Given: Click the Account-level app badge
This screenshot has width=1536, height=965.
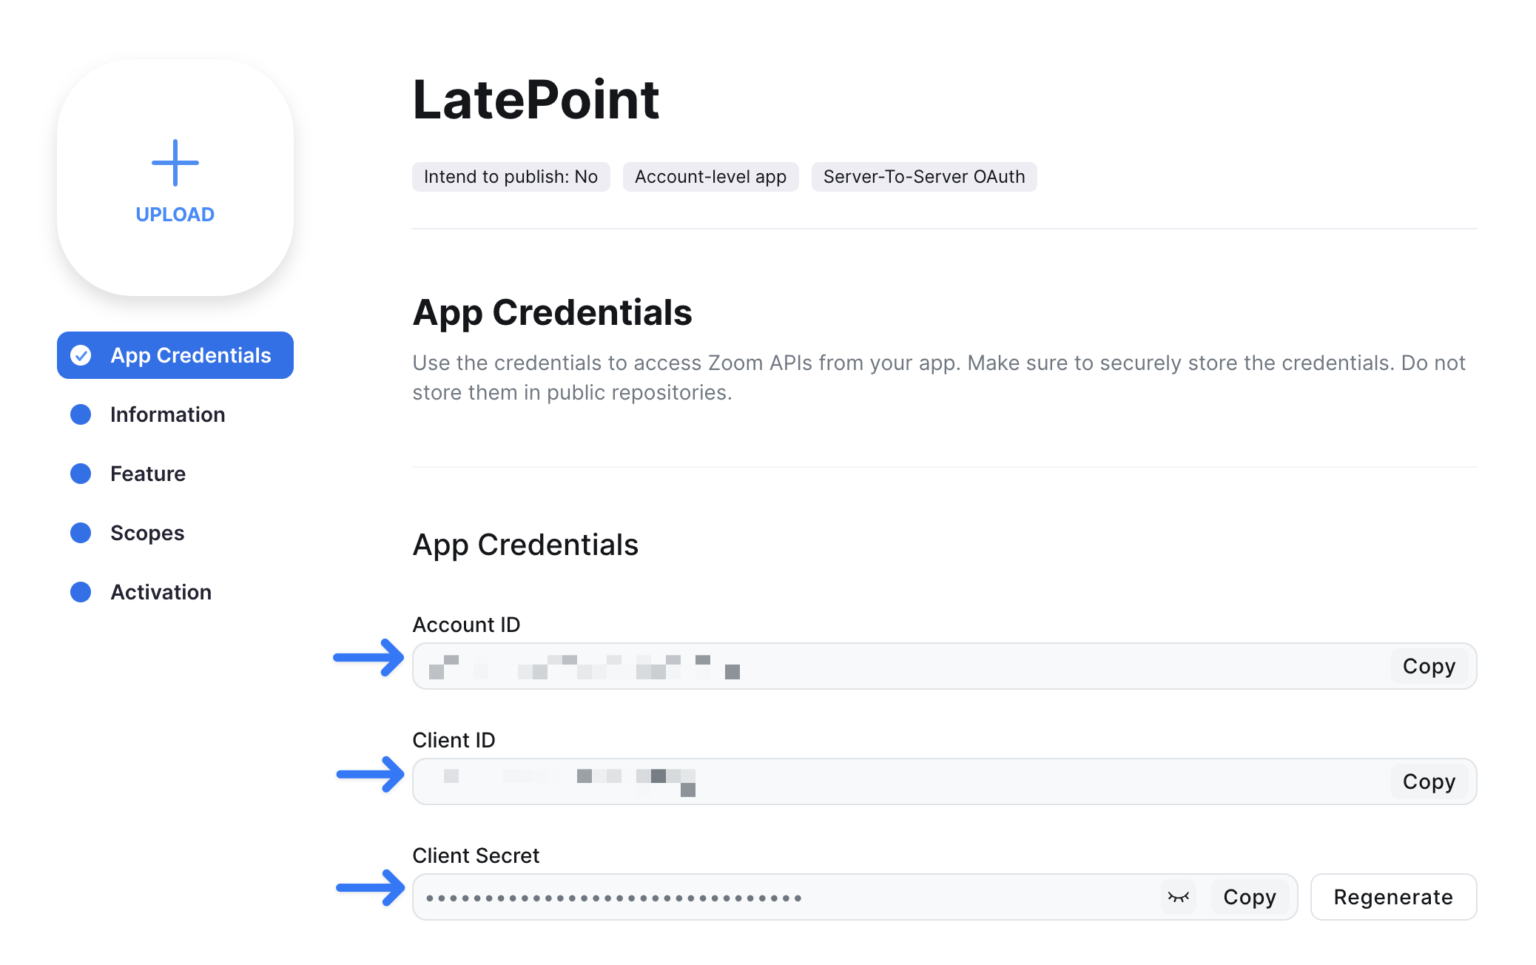Looking at the screenshot, I should (710, 176).
